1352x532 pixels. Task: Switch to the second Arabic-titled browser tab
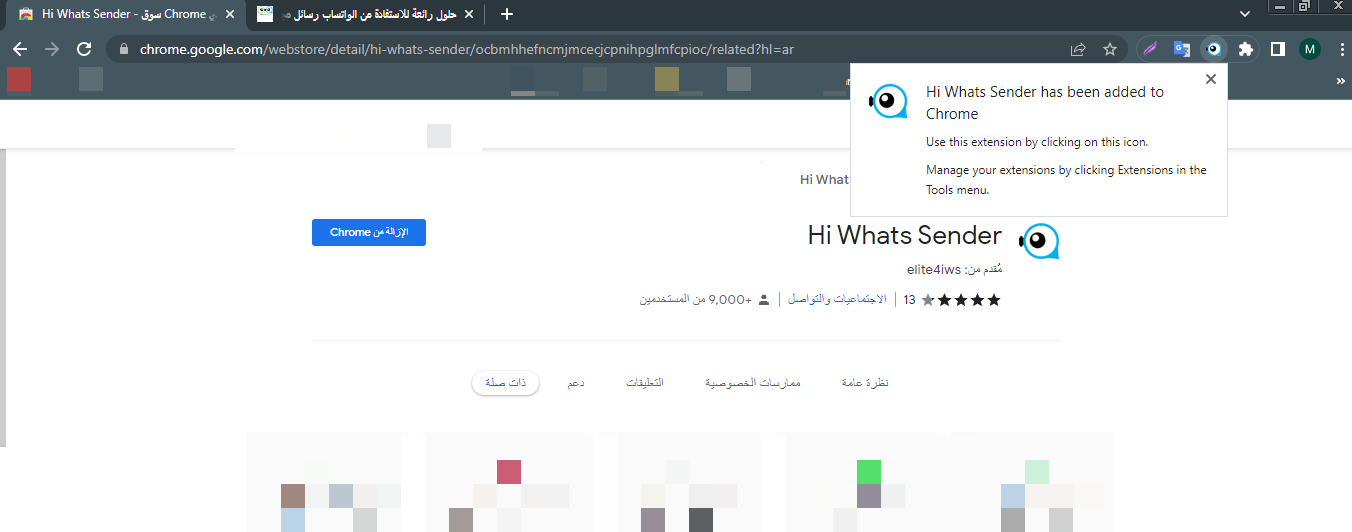coord(366,14)
